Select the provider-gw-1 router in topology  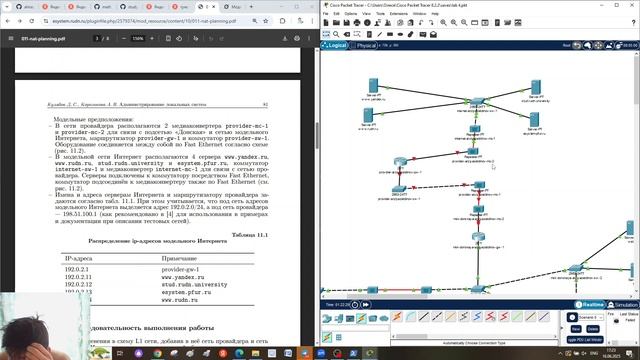point(400,162)
